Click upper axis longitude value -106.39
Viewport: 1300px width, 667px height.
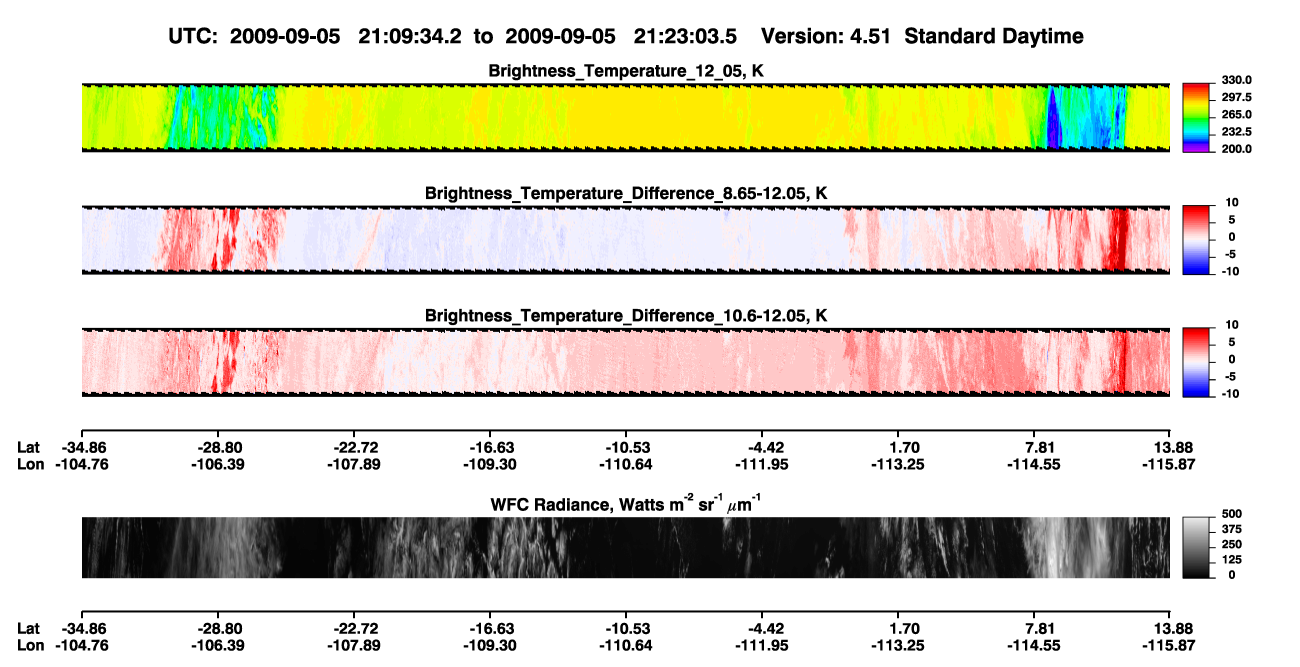tap(219, 464)
